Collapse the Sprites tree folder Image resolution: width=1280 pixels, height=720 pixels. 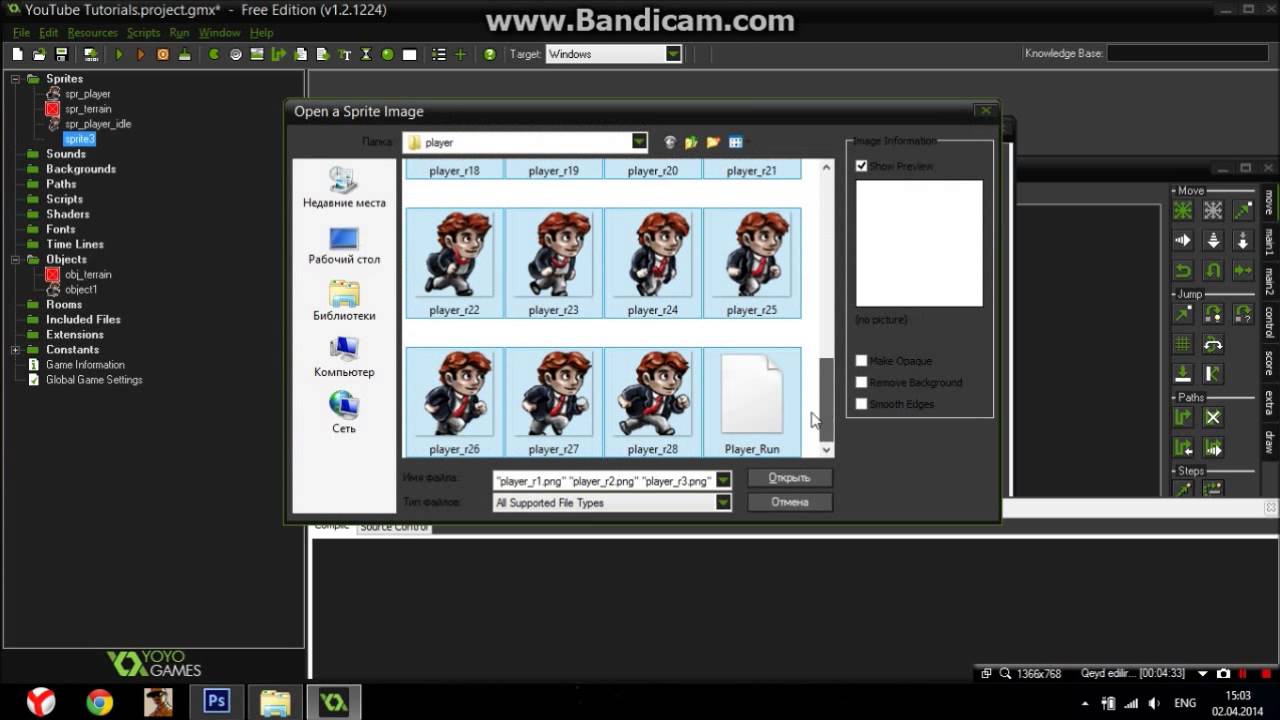click(x=15, y=79)
